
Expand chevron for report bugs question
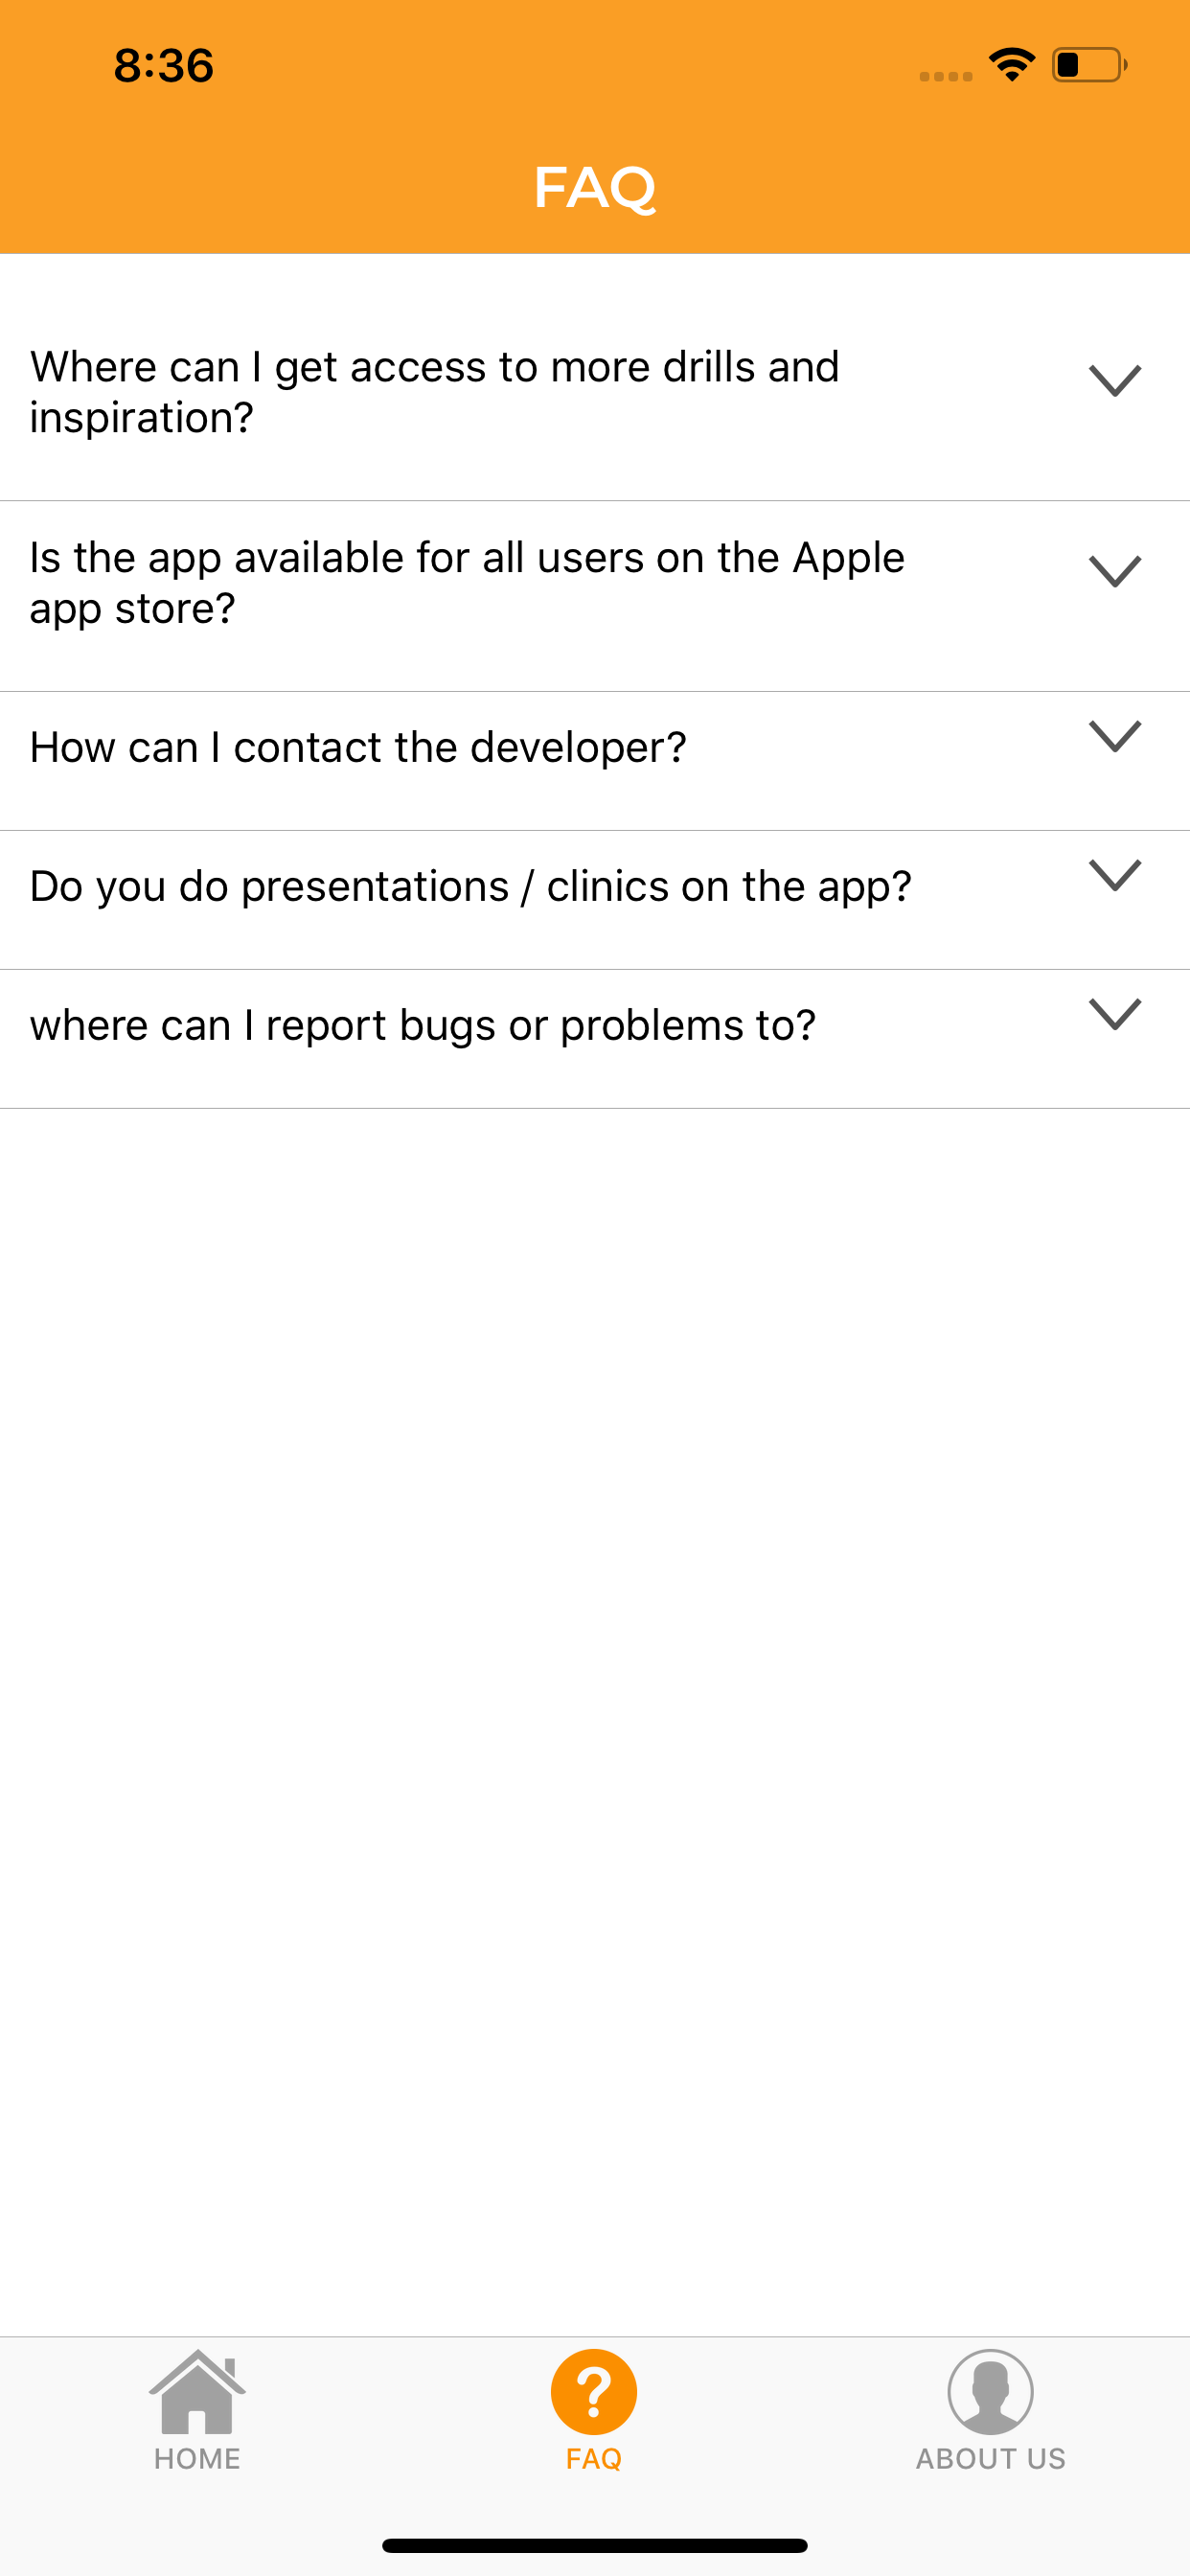[x=1114, y=1015]
